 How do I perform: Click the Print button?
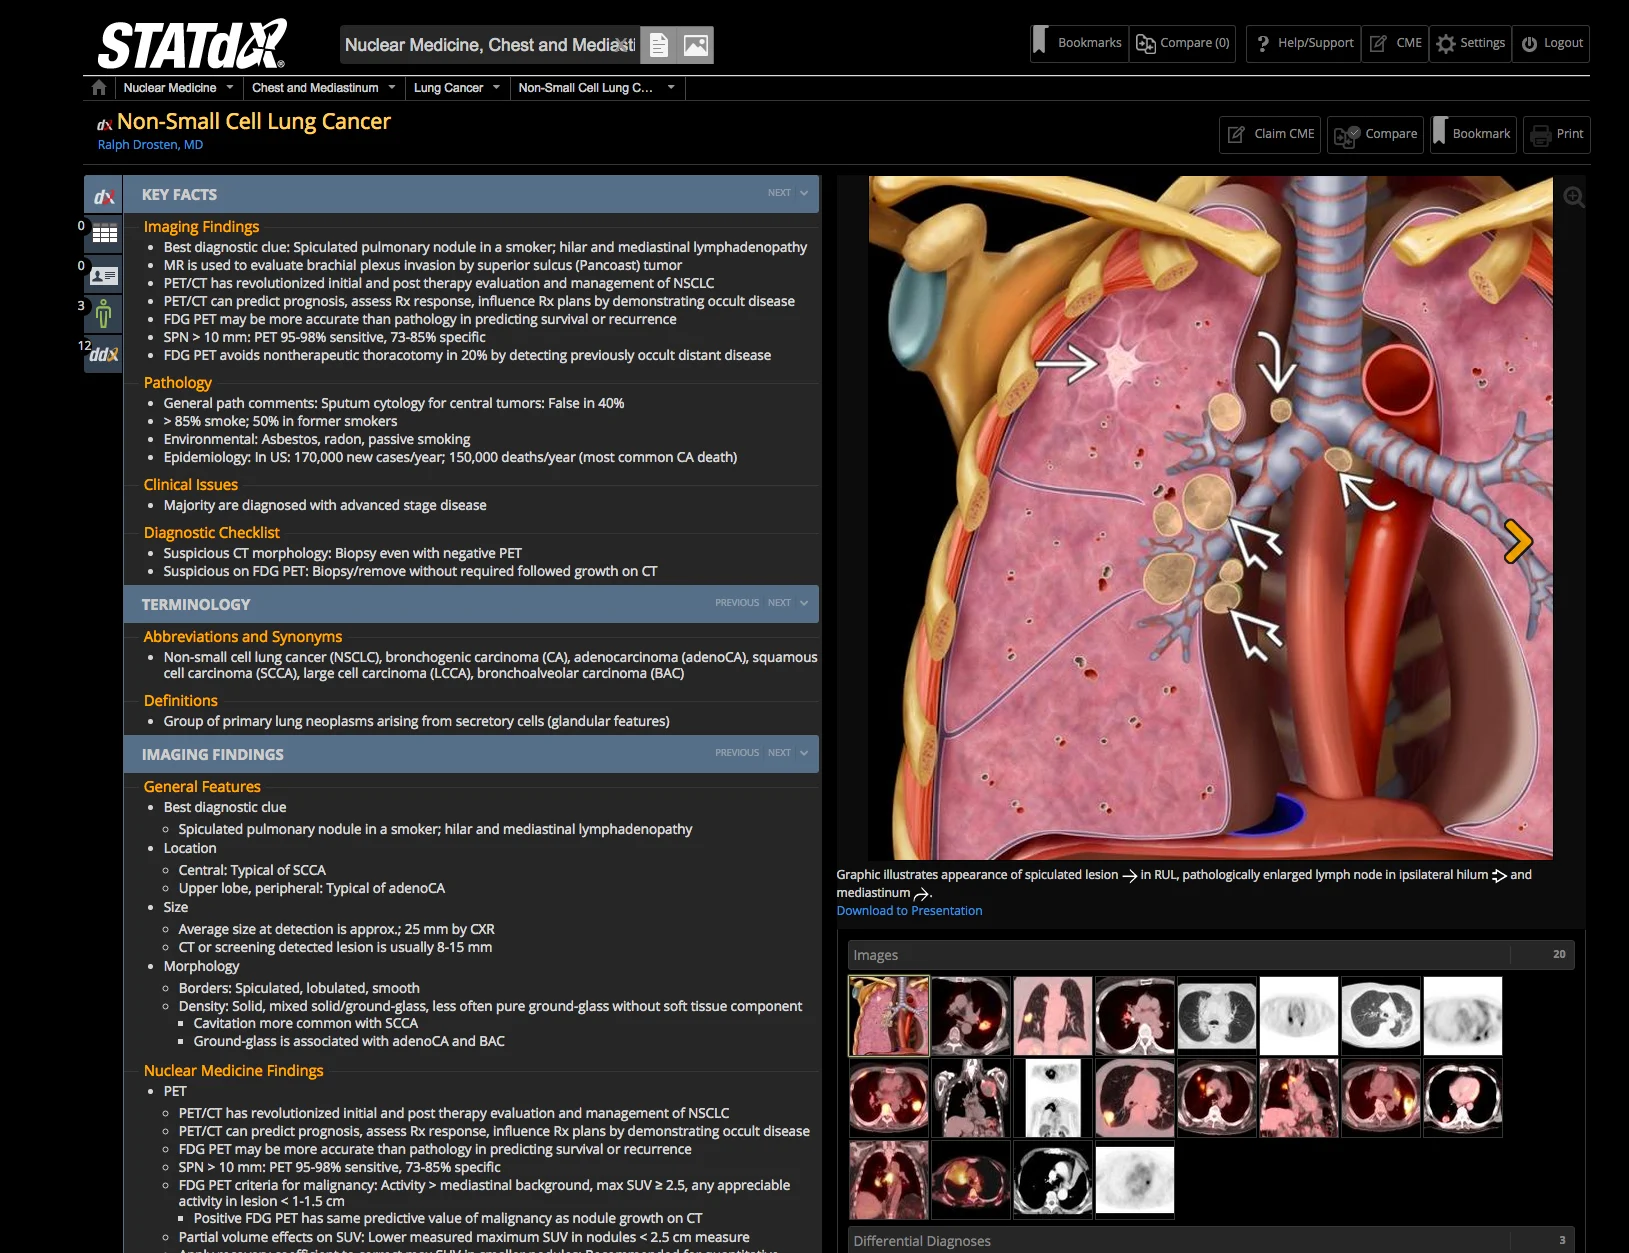[x=1556, y=134]
